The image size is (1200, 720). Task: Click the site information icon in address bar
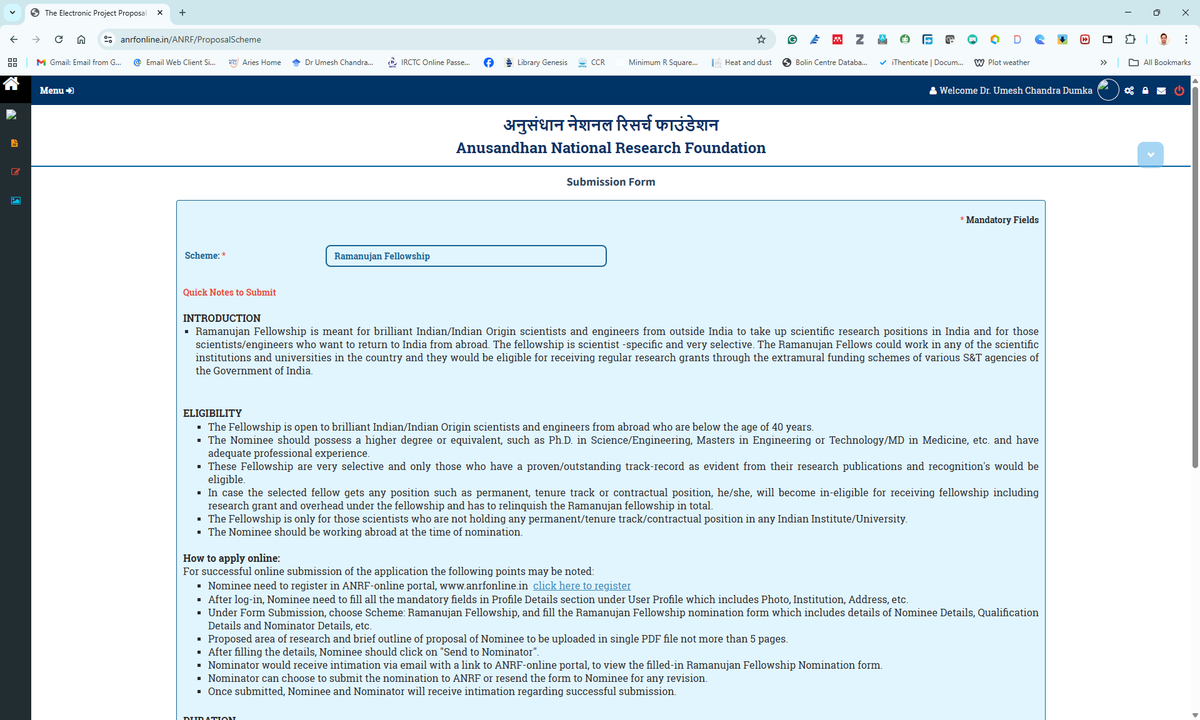108,39
